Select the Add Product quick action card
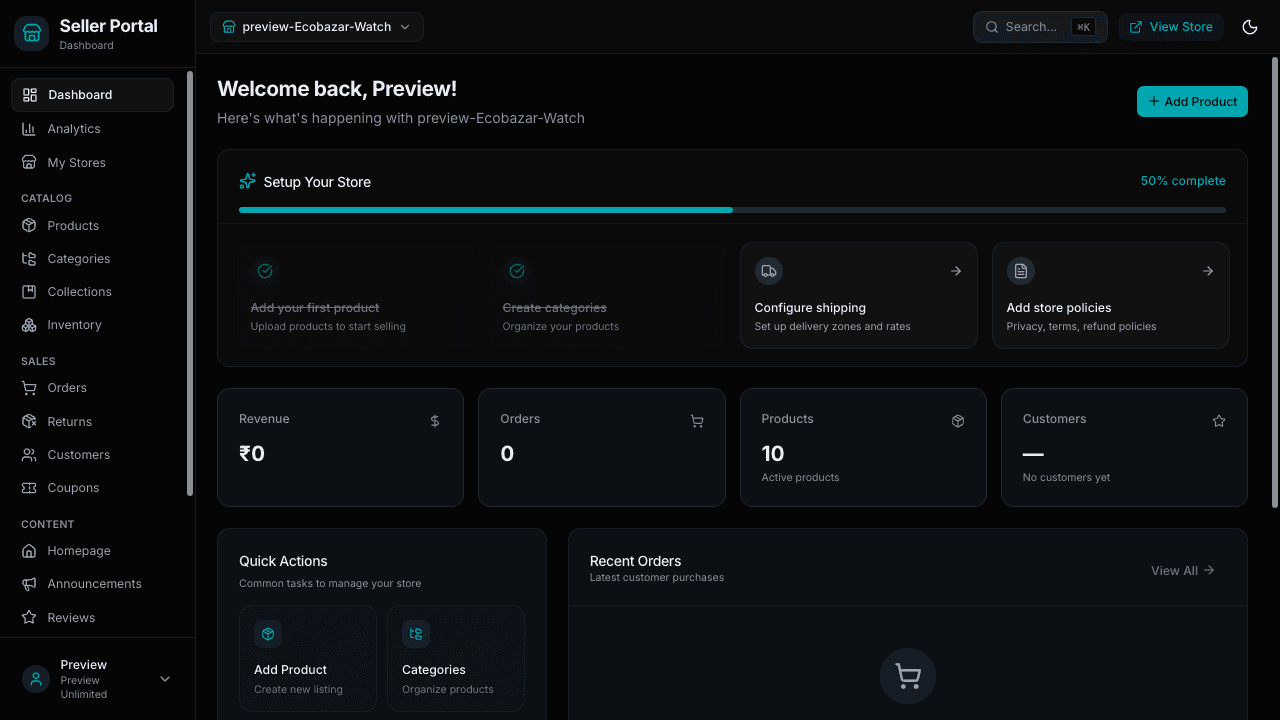Image resolution: width=1280 pixels, height=720 pixels. point(308,658)
